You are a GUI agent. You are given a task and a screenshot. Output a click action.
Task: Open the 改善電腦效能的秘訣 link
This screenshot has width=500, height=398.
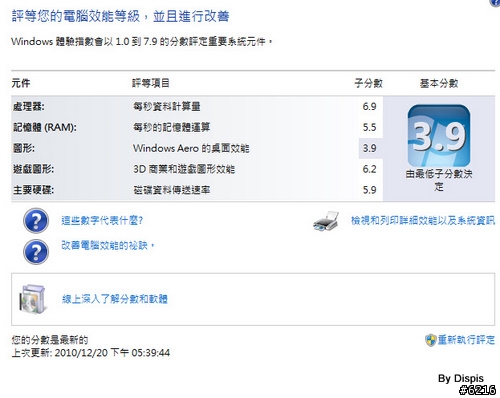108,246
